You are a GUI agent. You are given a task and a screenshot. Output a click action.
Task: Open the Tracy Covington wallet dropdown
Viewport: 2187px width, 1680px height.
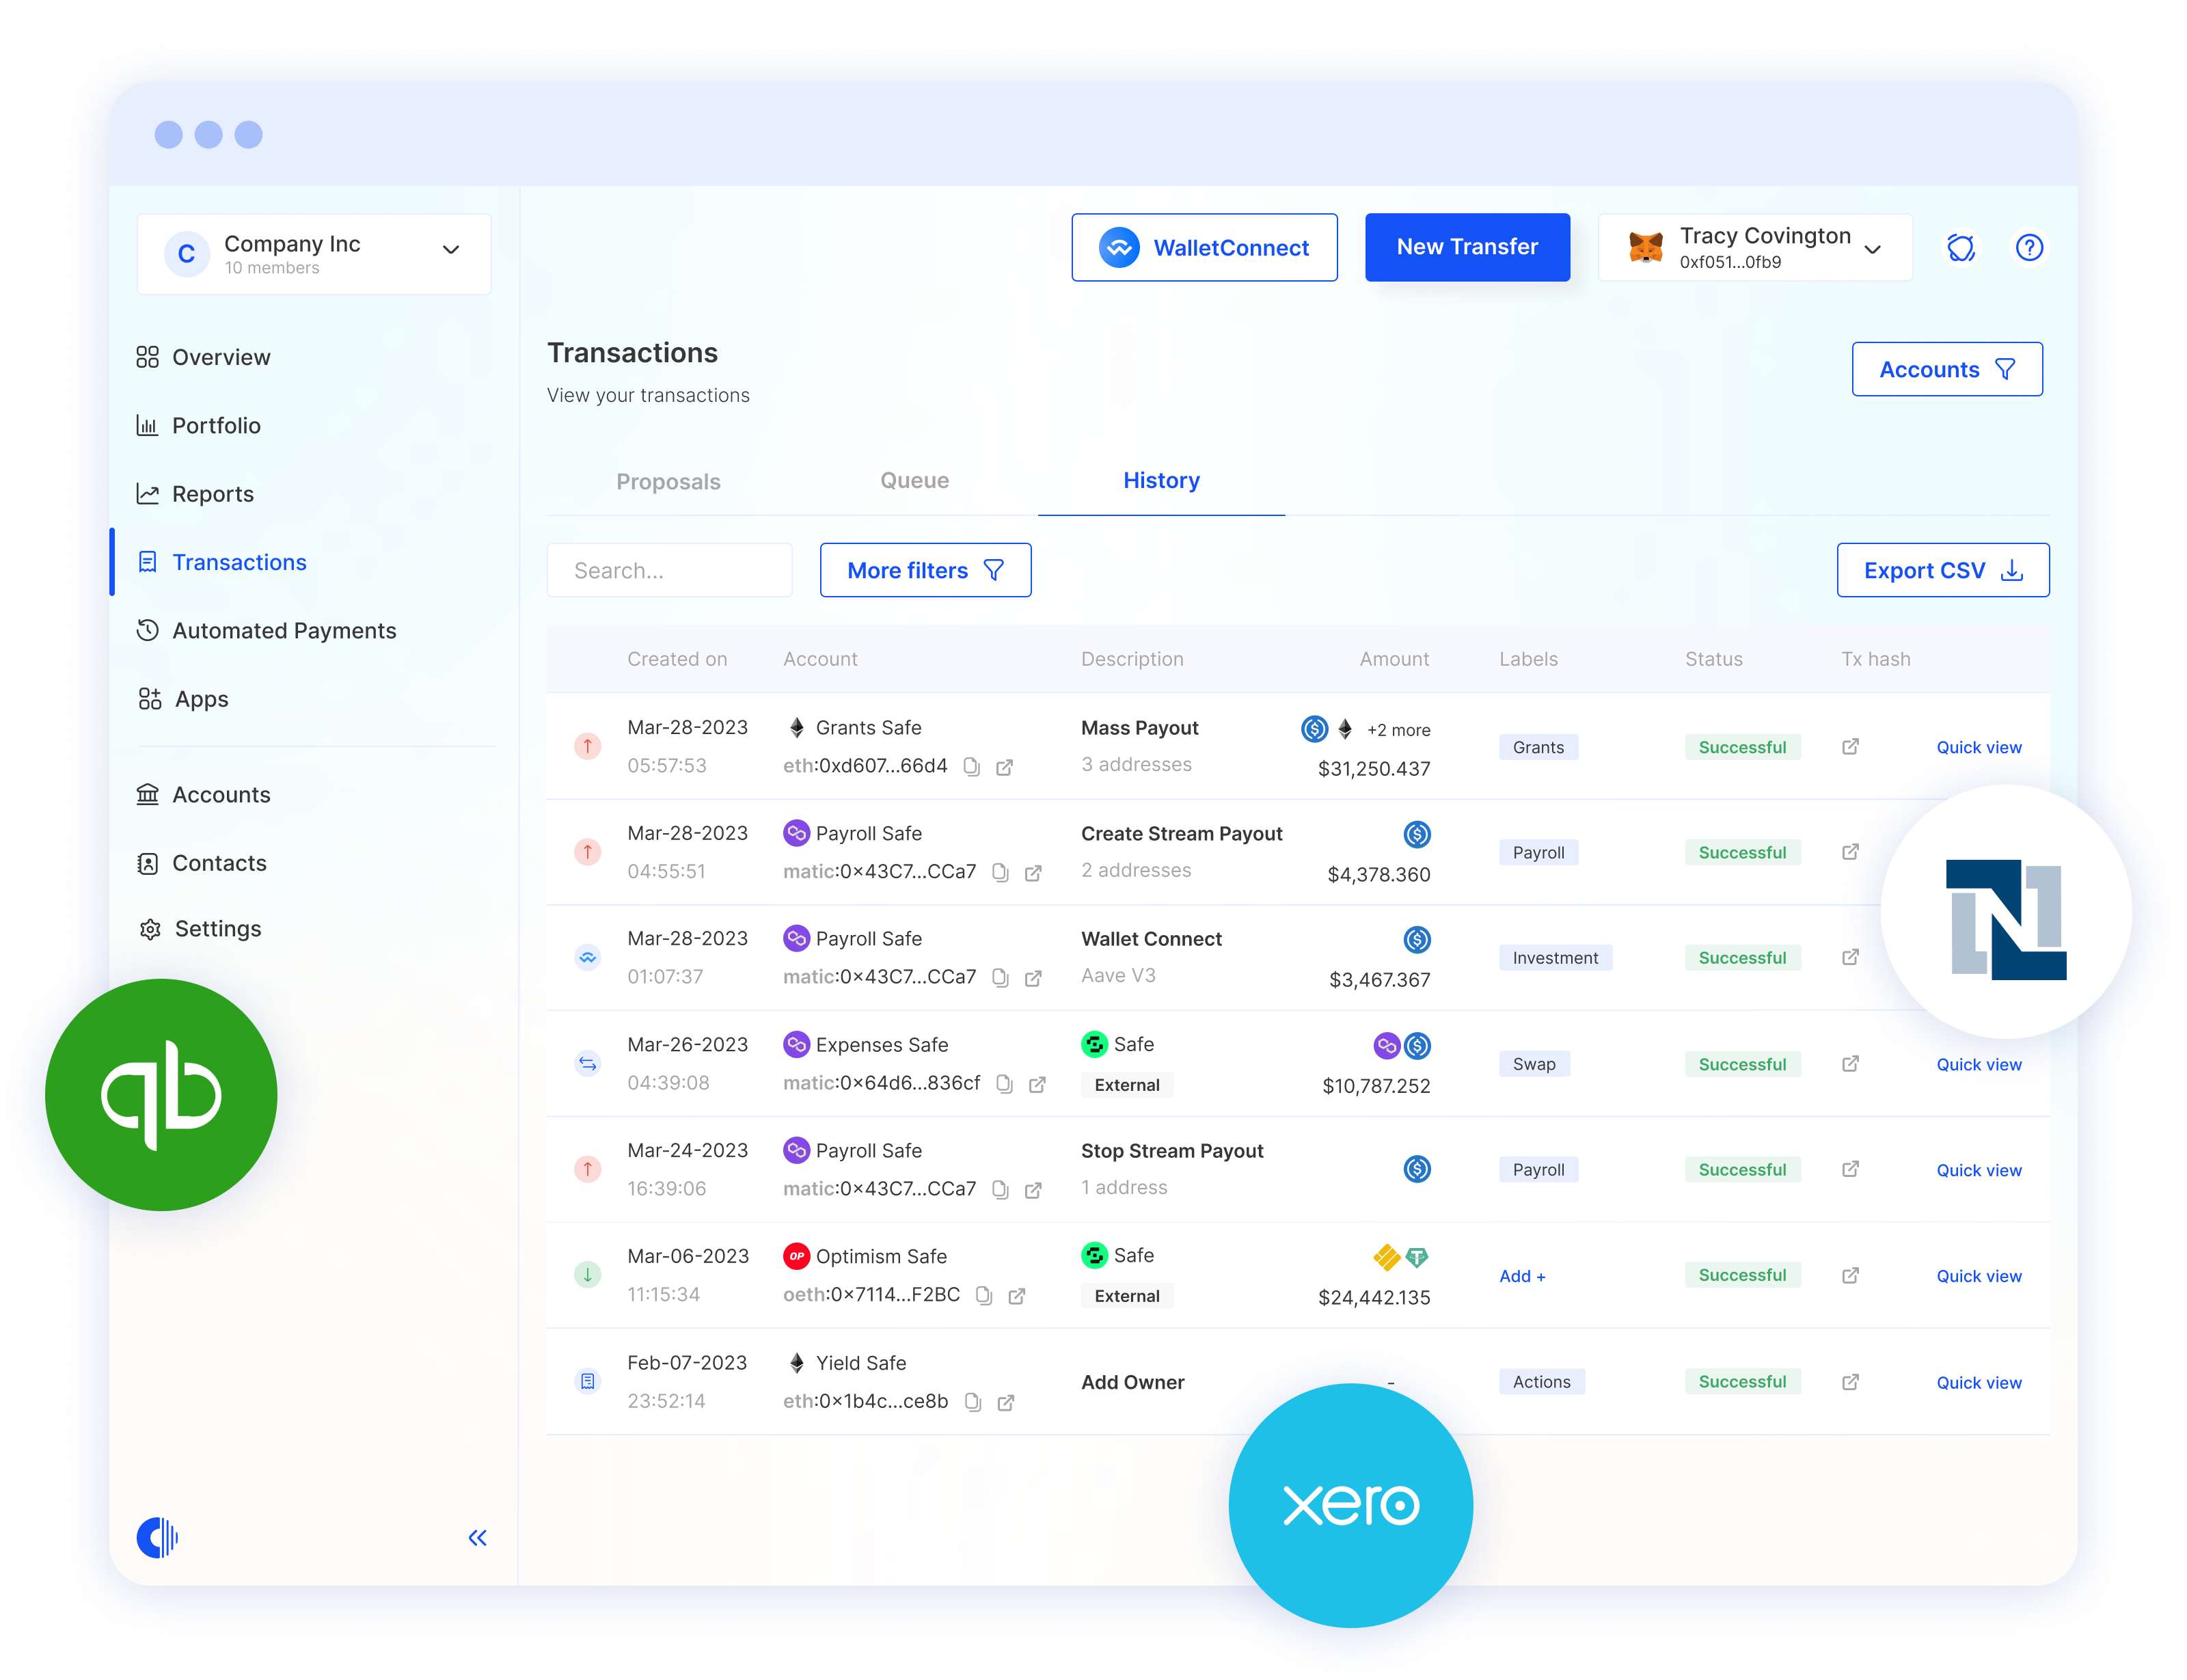click(x=1872, y=249)
